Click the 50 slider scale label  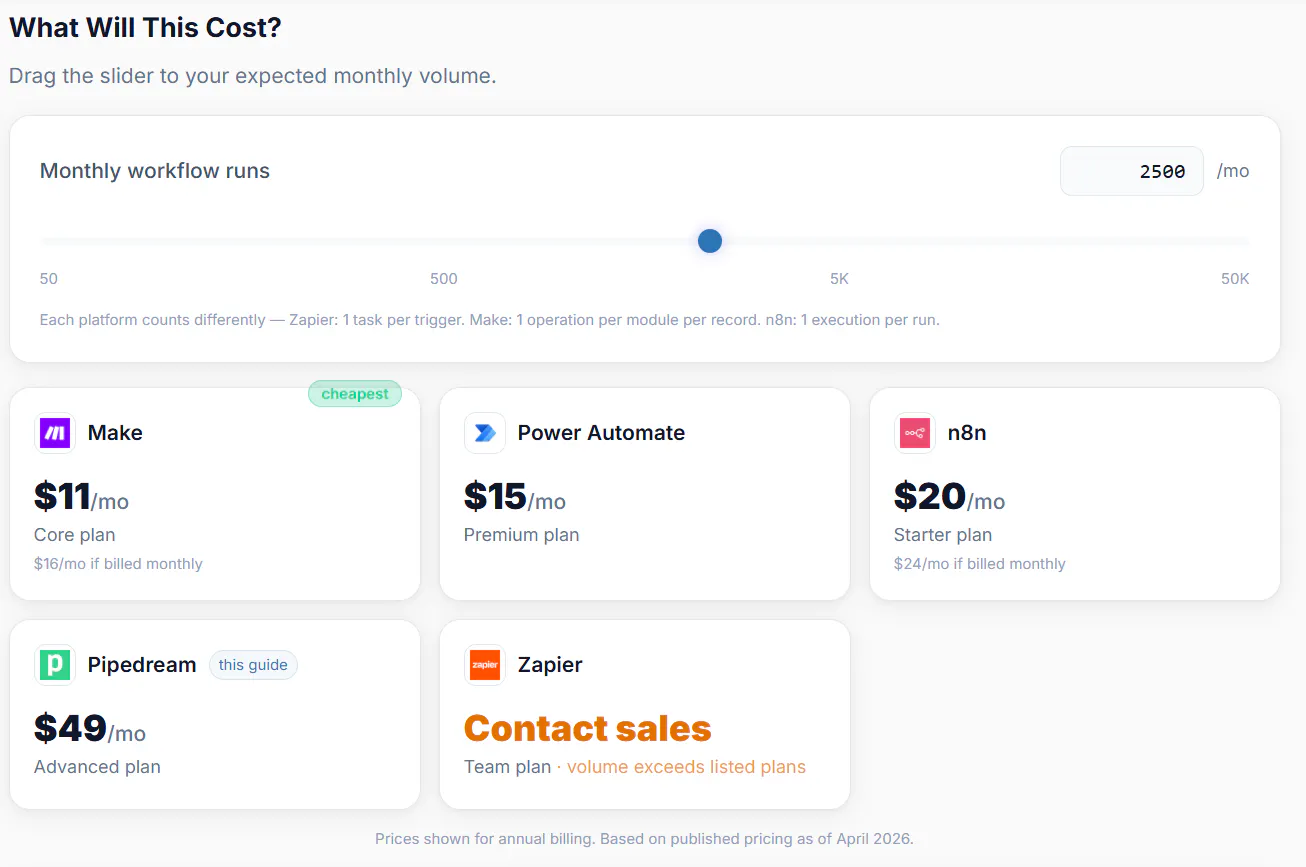tap(49, 279)
